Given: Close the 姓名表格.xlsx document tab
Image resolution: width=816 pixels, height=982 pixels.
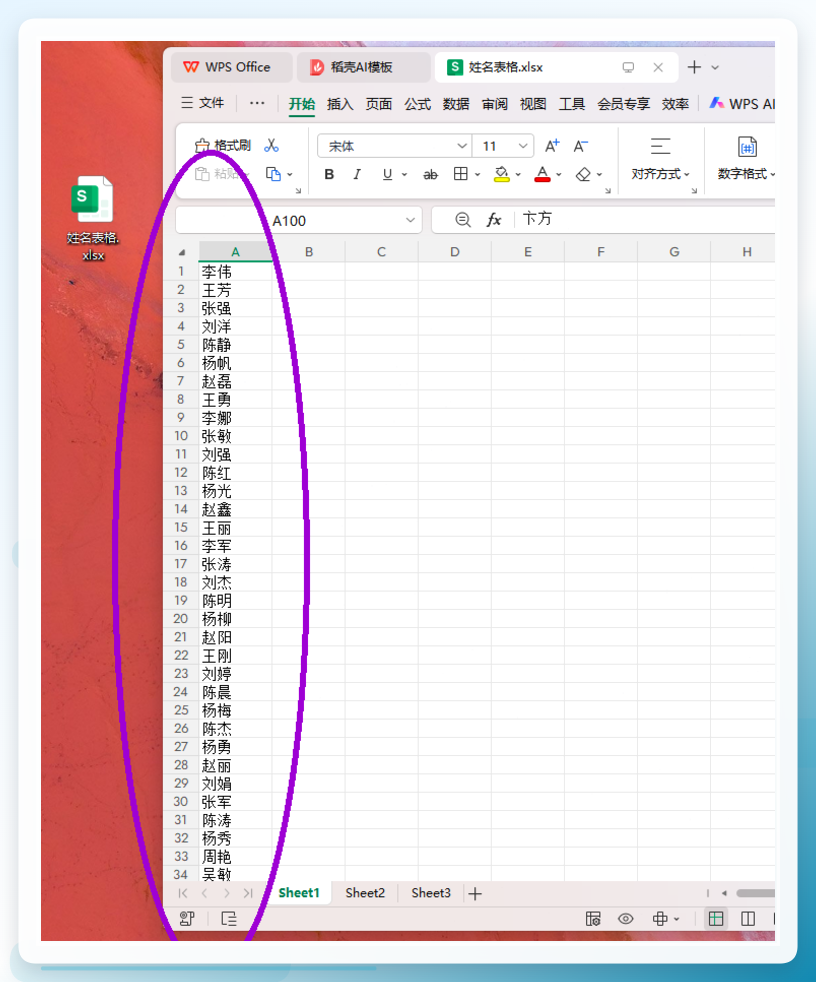Looking at the screenshot, I should [658, 67].
